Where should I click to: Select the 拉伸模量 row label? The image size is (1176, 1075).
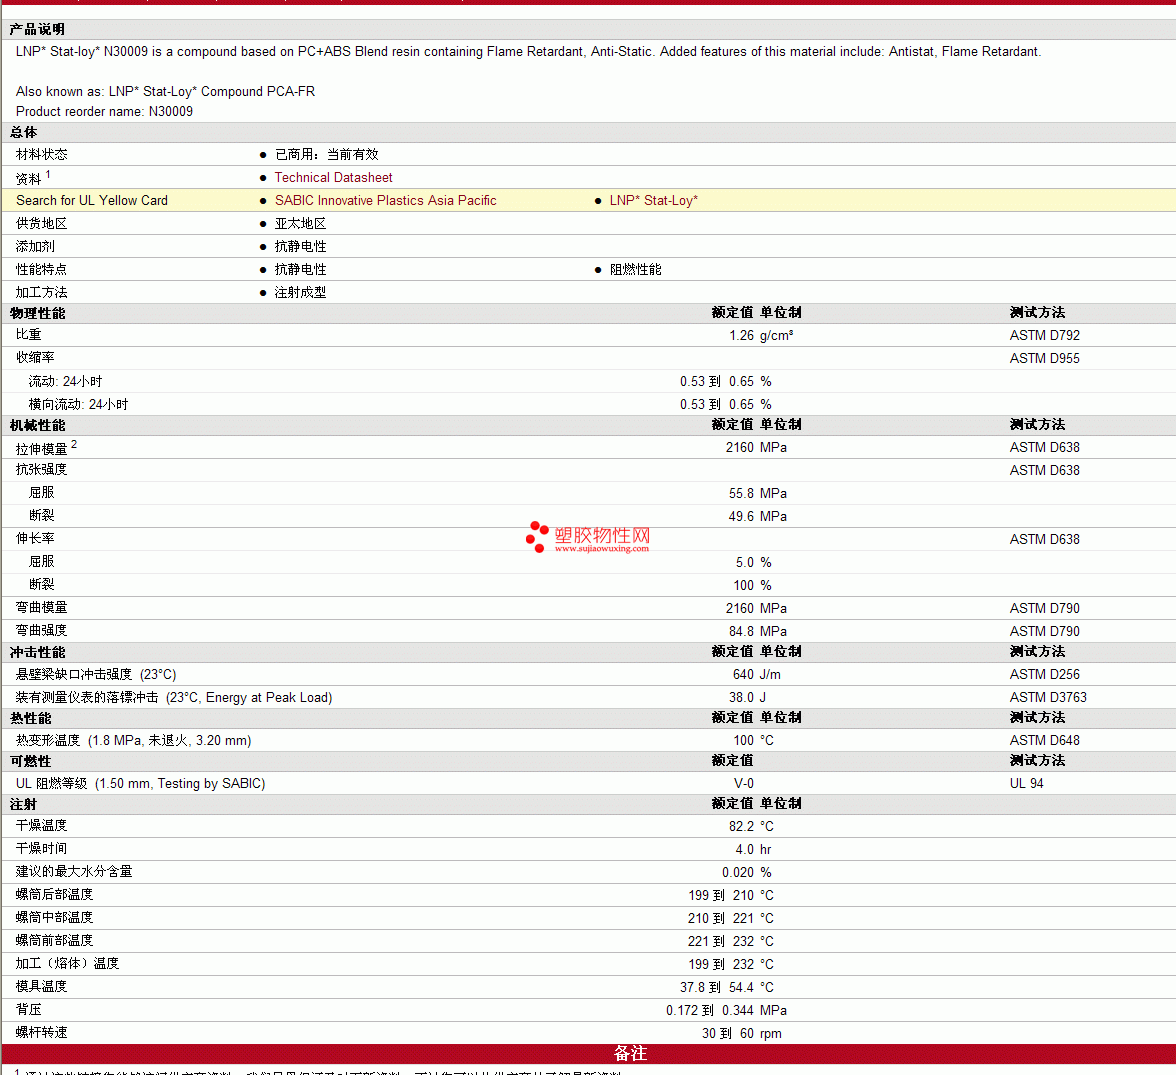(42, 449)
